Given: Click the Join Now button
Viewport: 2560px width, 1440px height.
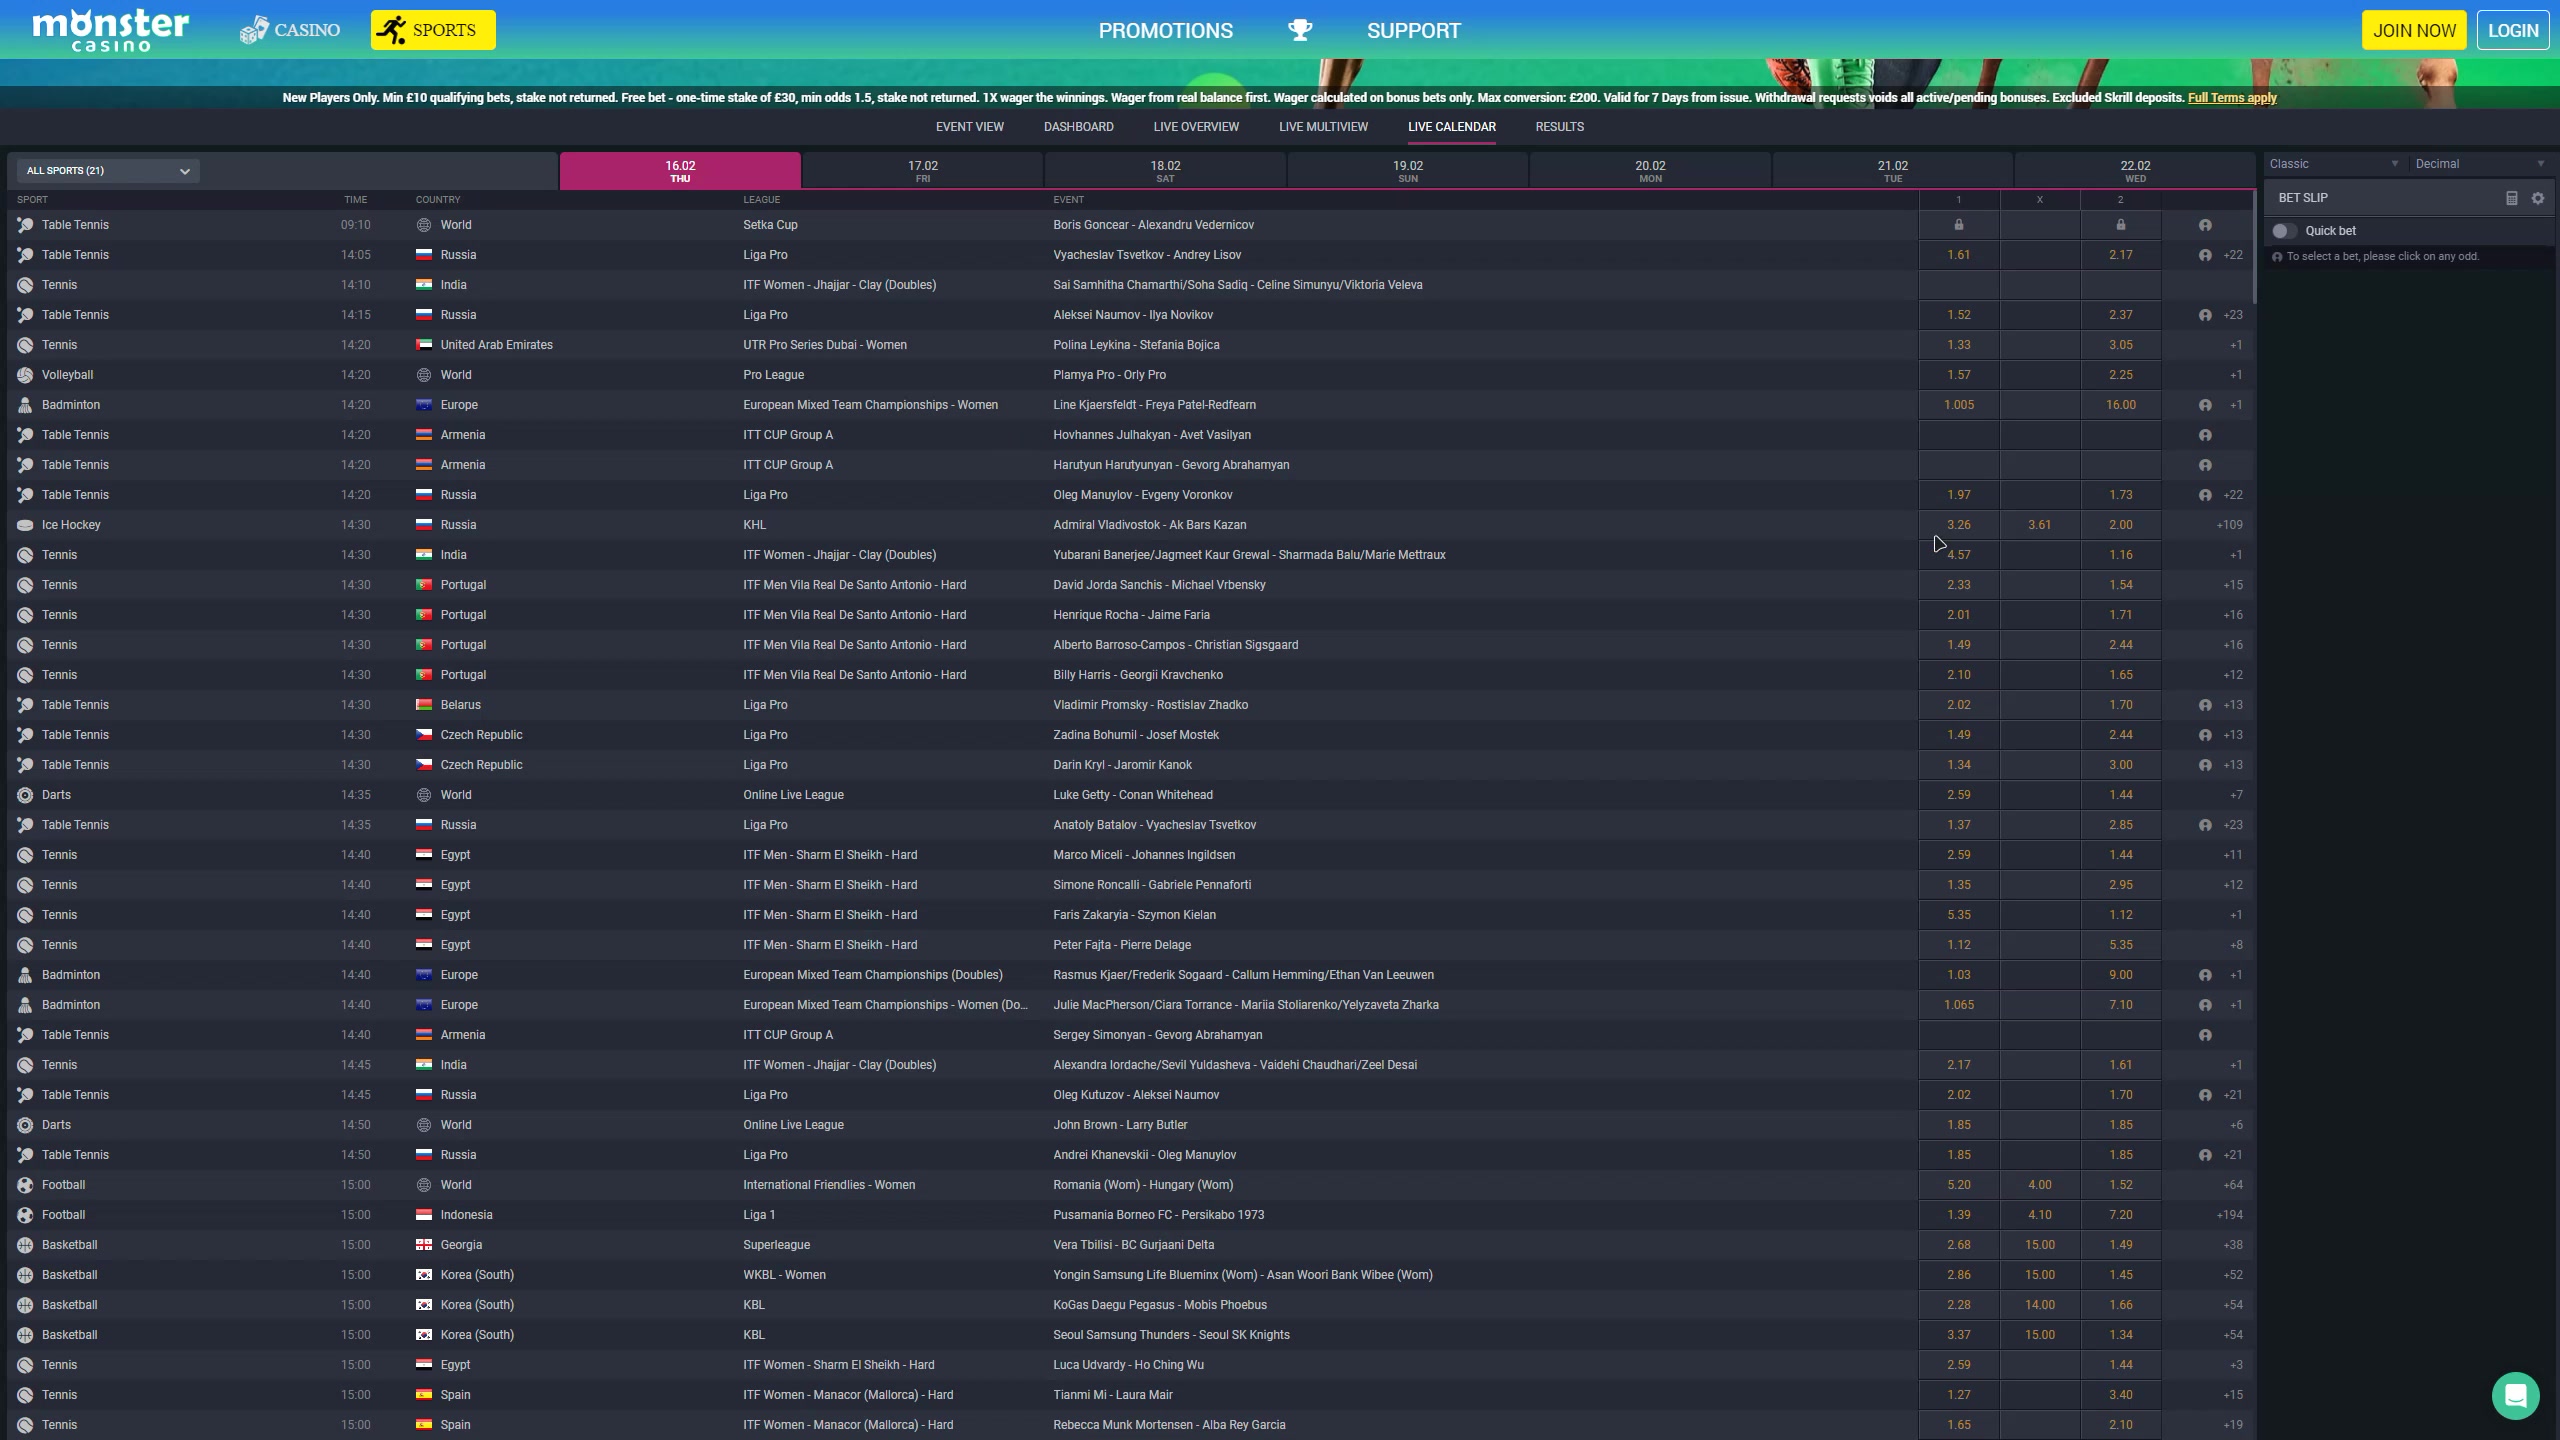Looking at the screenshot, I should pyautogui.click(x=2414, y=30).
